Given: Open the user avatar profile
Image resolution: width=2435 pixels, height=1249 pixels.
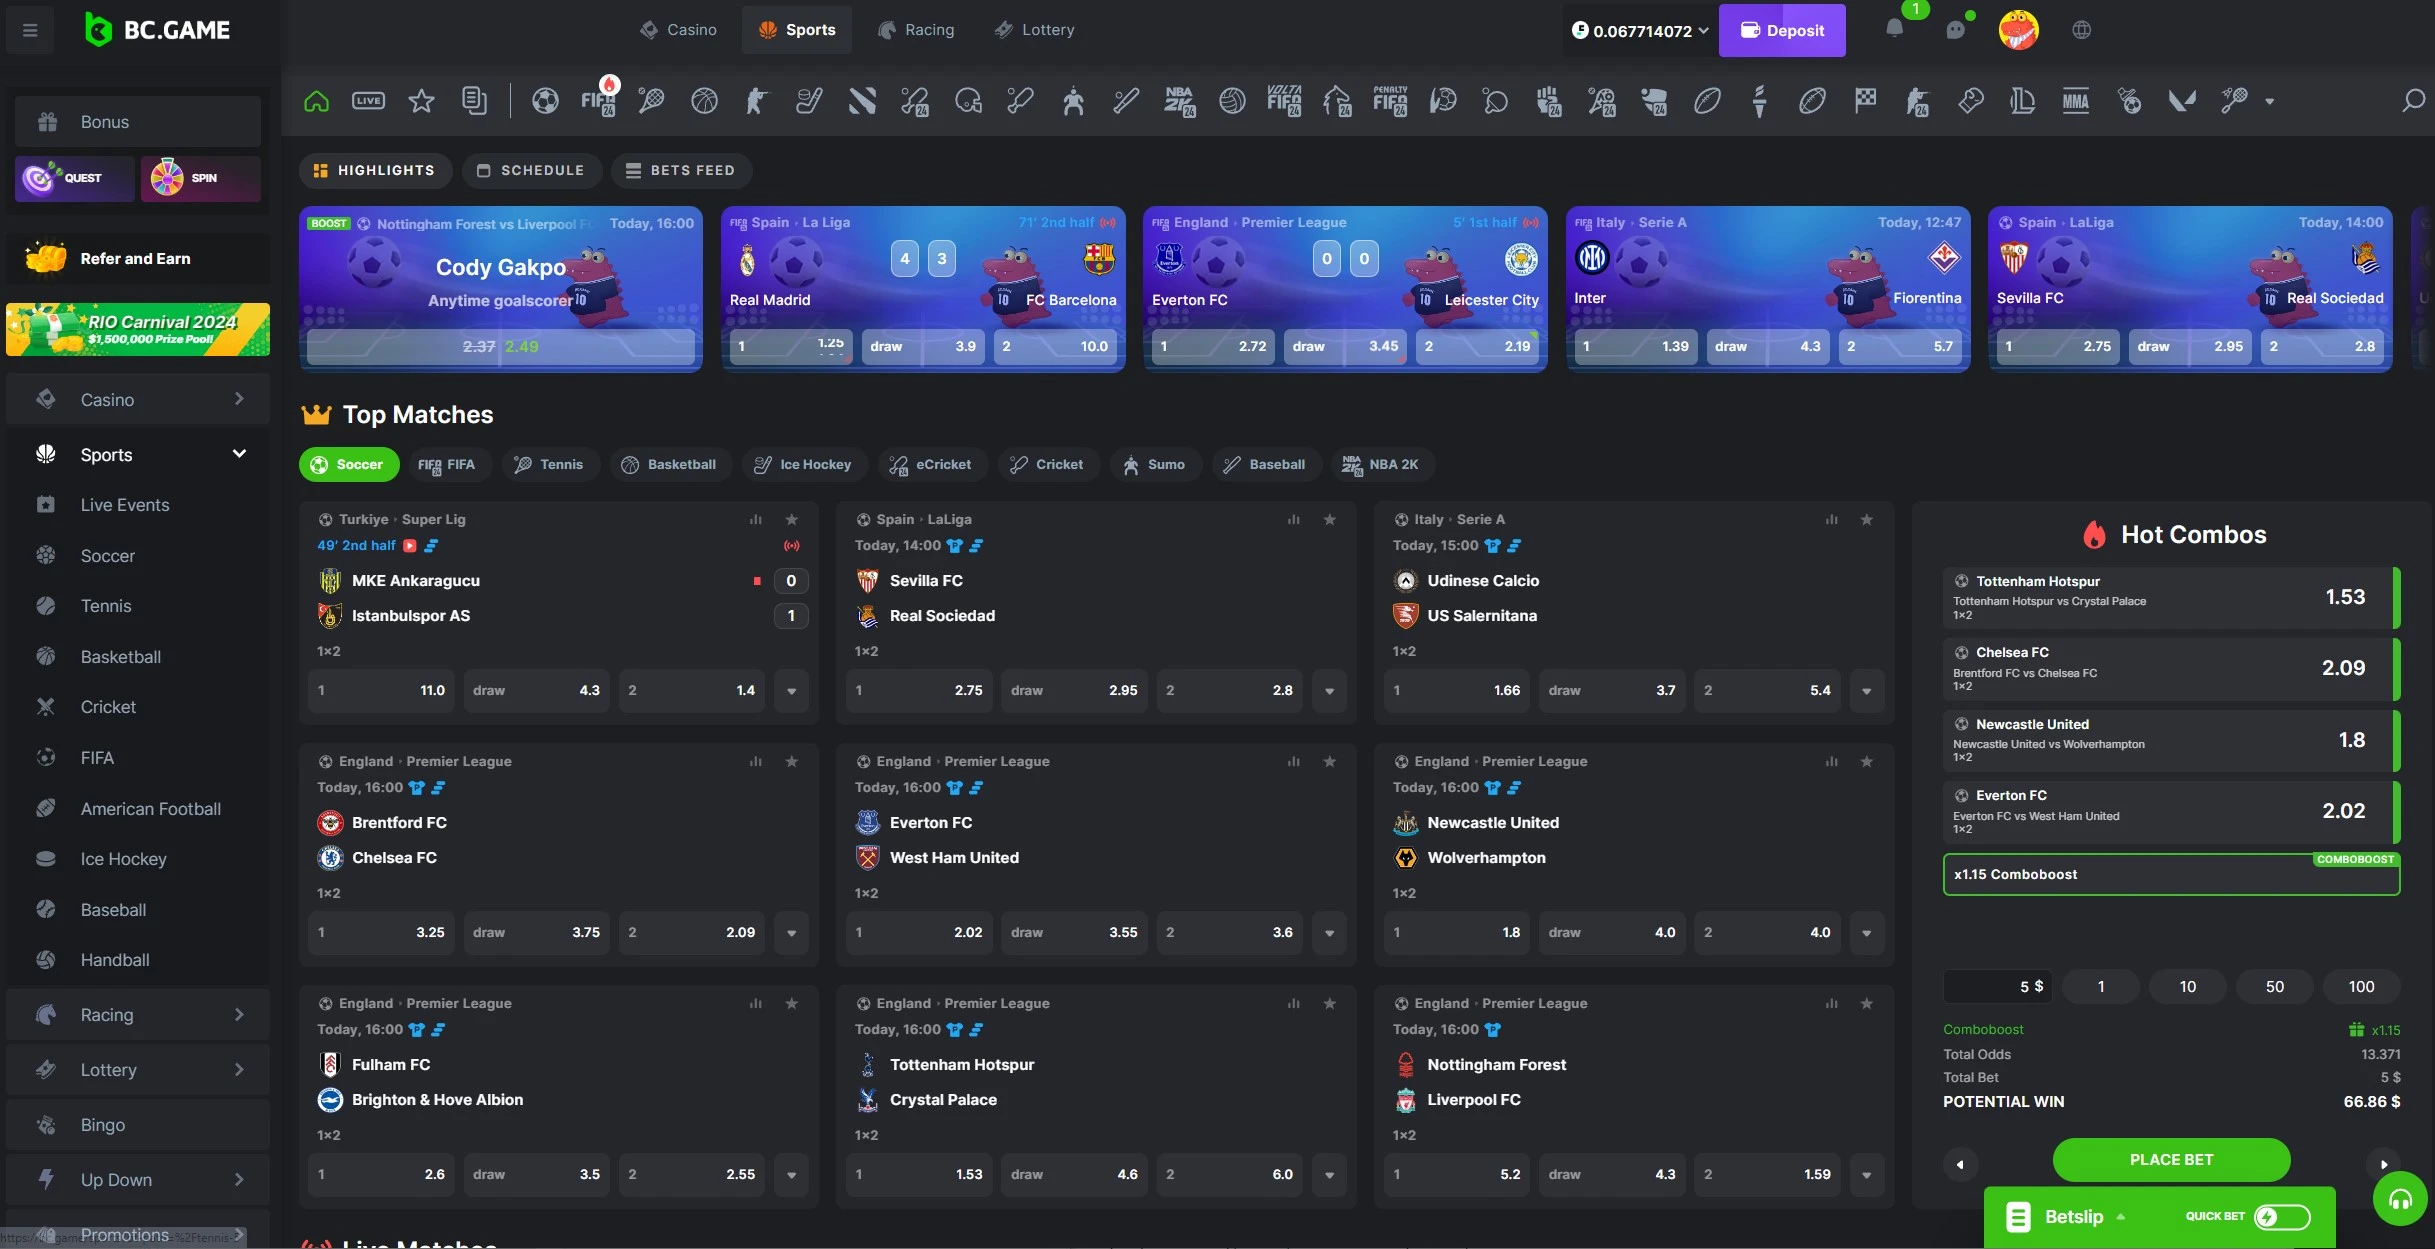Looking at the screenshot, I should (2018, 30).
